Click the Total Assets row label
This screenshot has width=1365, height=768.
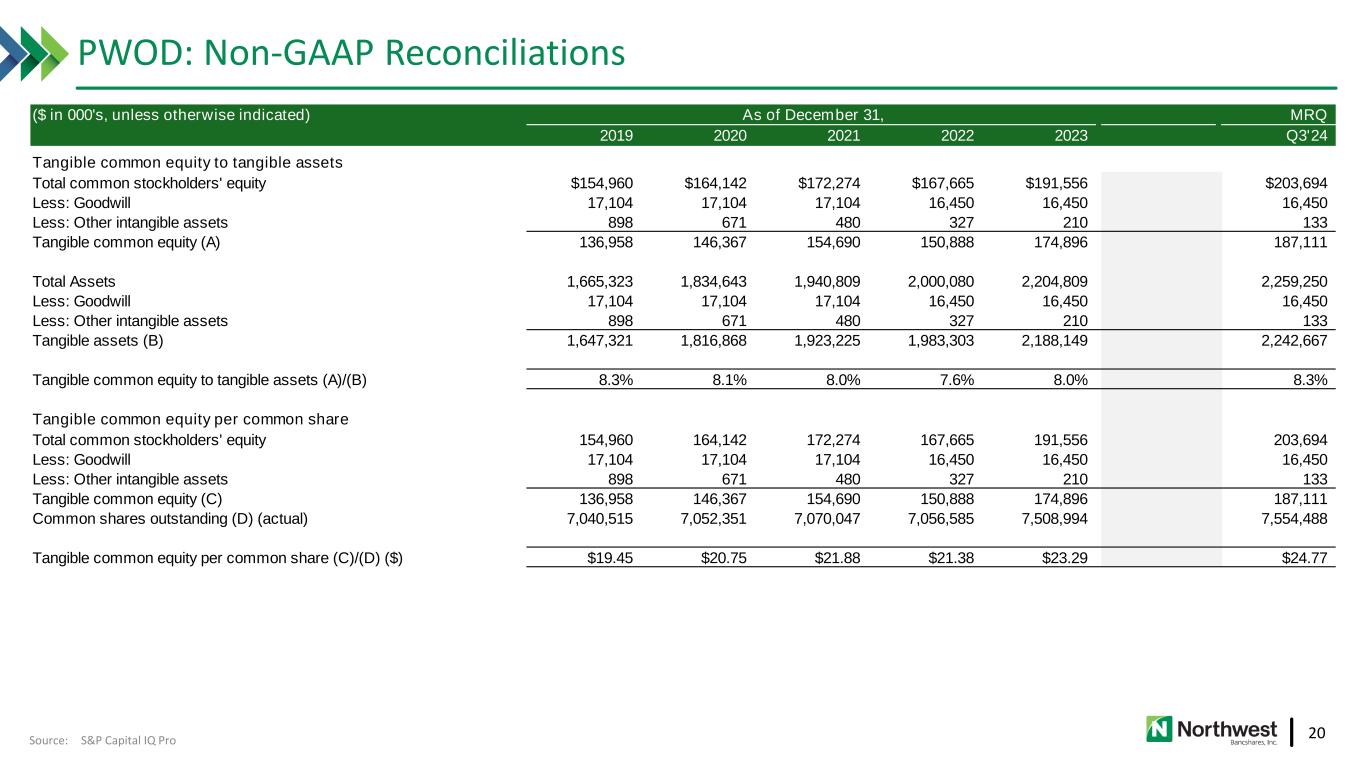coord(74,282)
